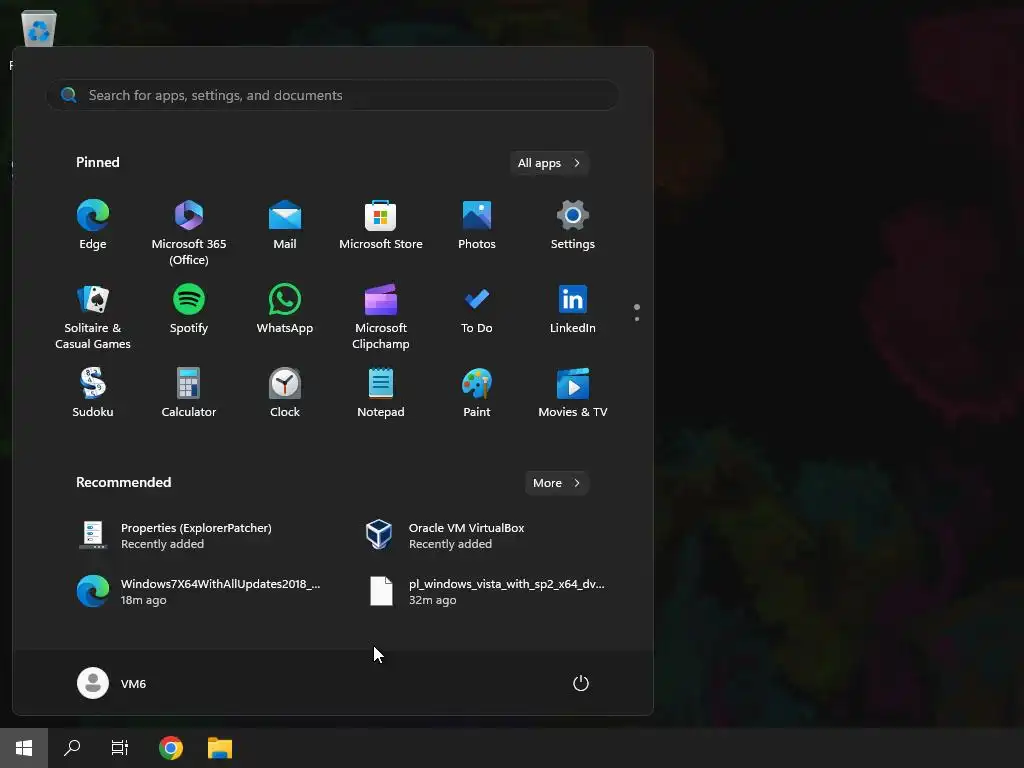Click the Start menu search field
Image resolution: width=1024 pixels, height=768 pixels.
click(332, 95)
